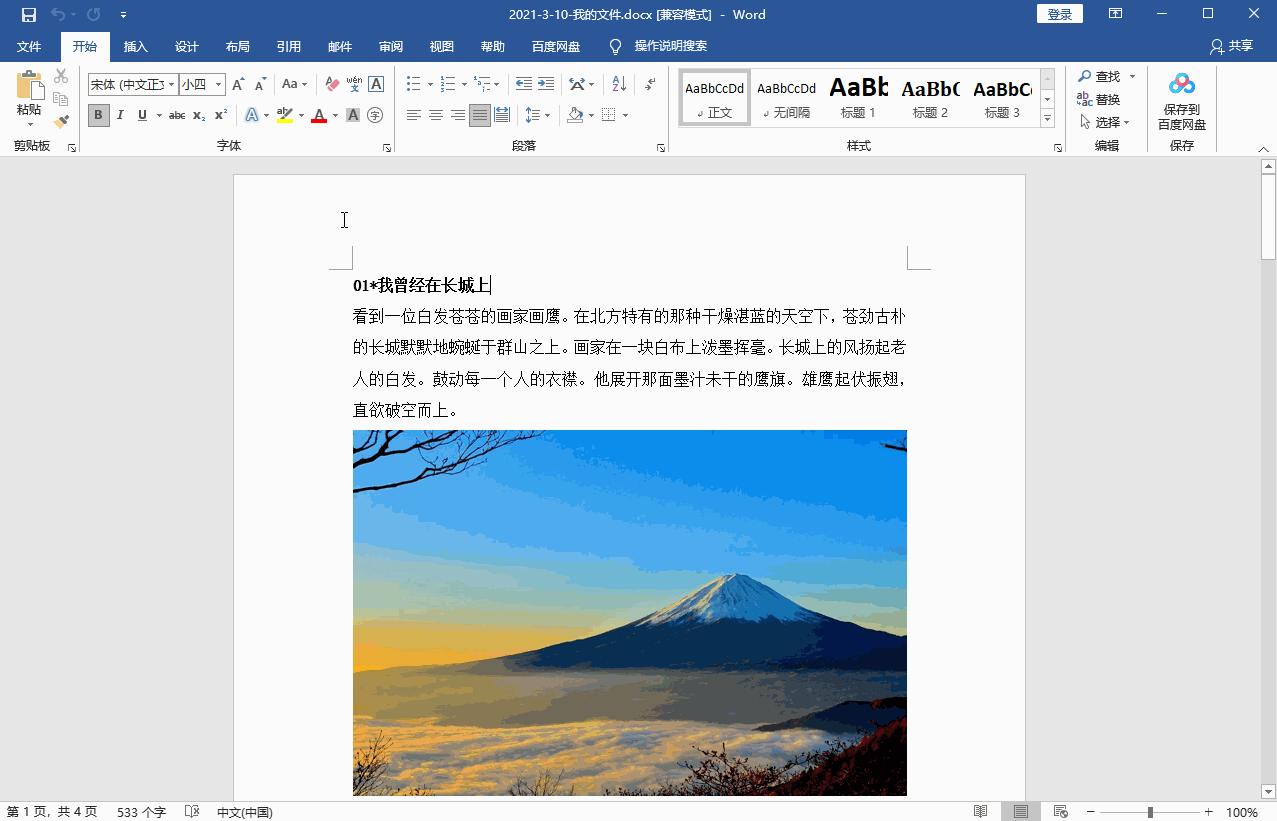
Task: Switch to the 插入 ribbon tab
Action: coord(136,46)
